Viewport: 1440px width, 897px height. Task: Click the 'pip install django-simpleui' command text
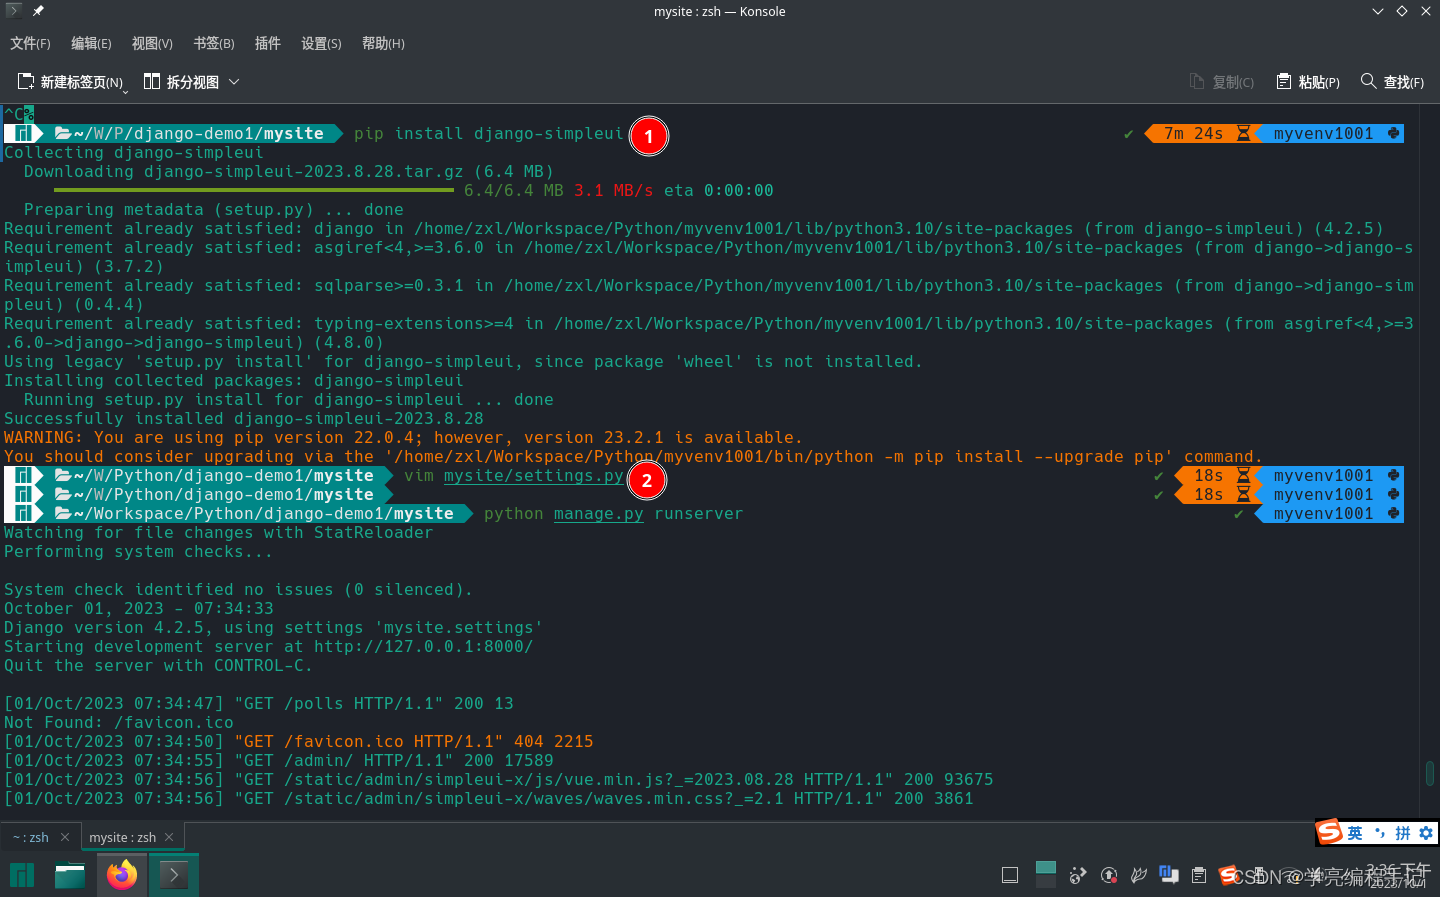(x=488, y=134)
